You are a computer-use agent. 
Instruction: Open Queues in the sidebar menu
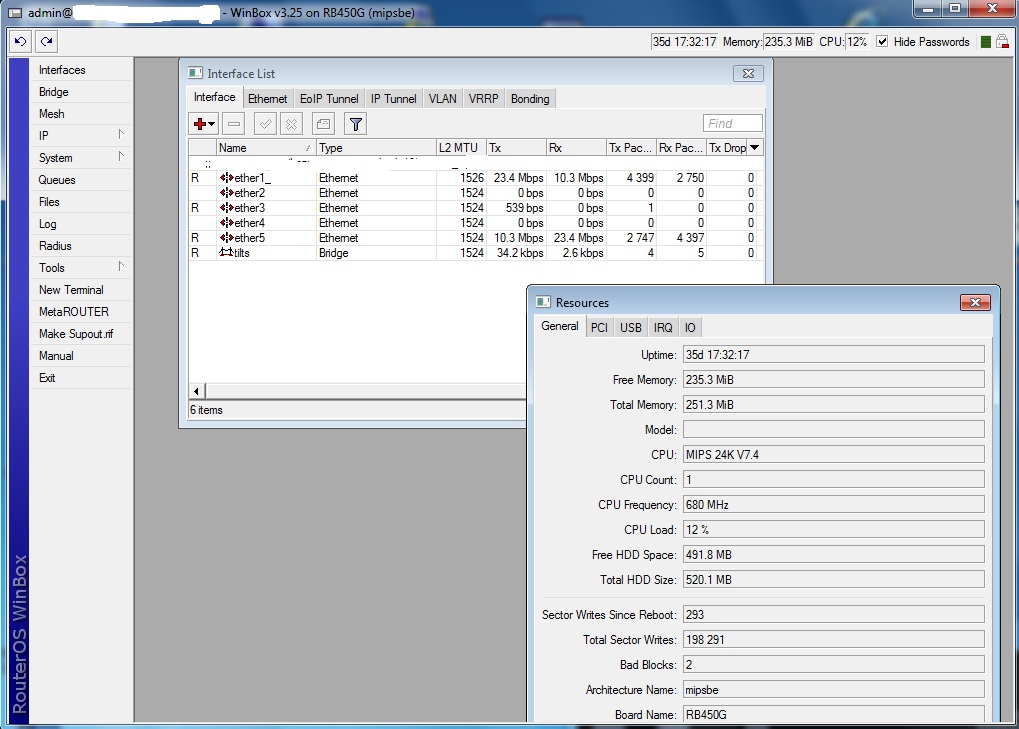81,180
